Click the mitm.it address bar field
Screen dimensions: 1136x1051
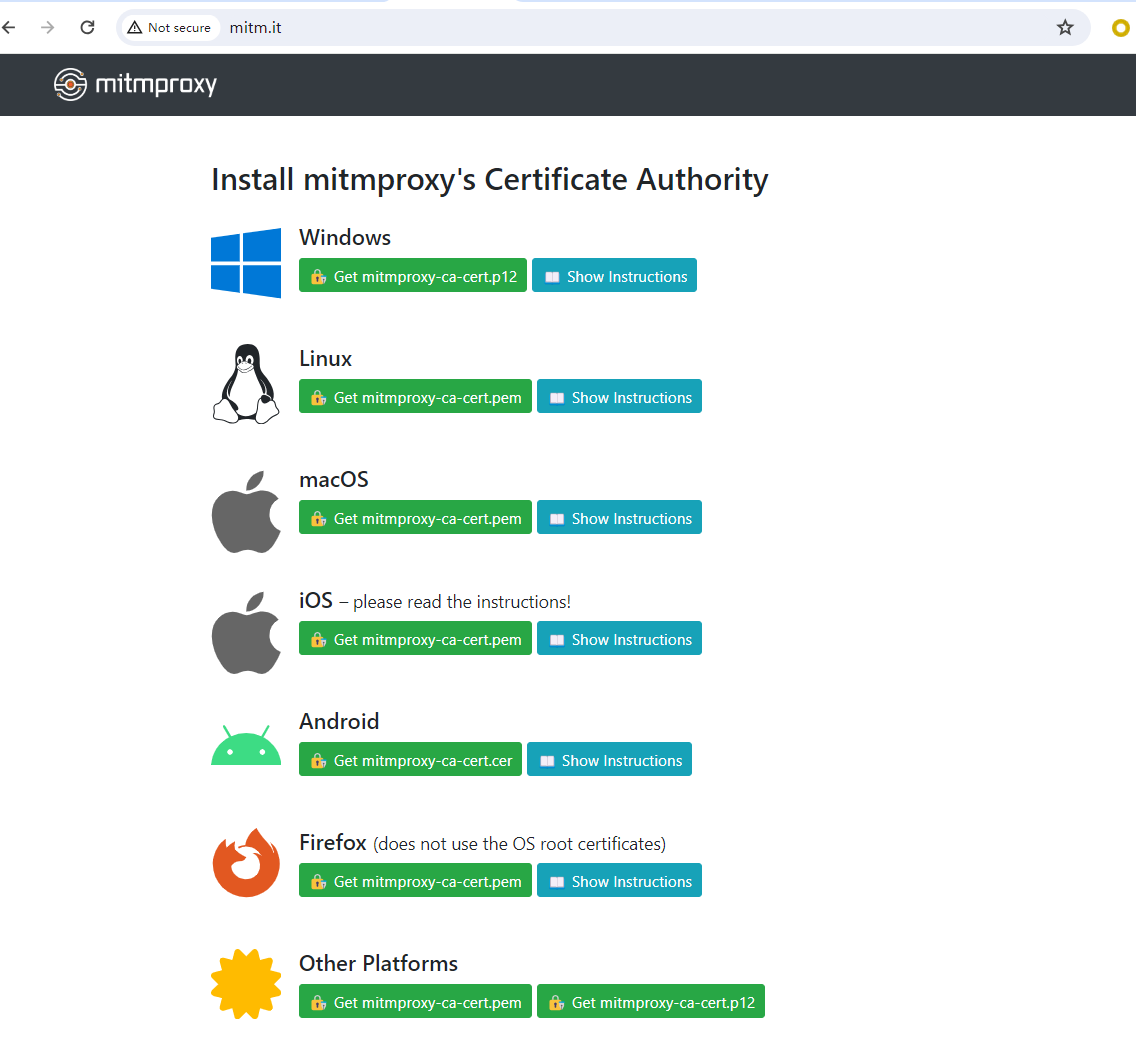[600, 28]
